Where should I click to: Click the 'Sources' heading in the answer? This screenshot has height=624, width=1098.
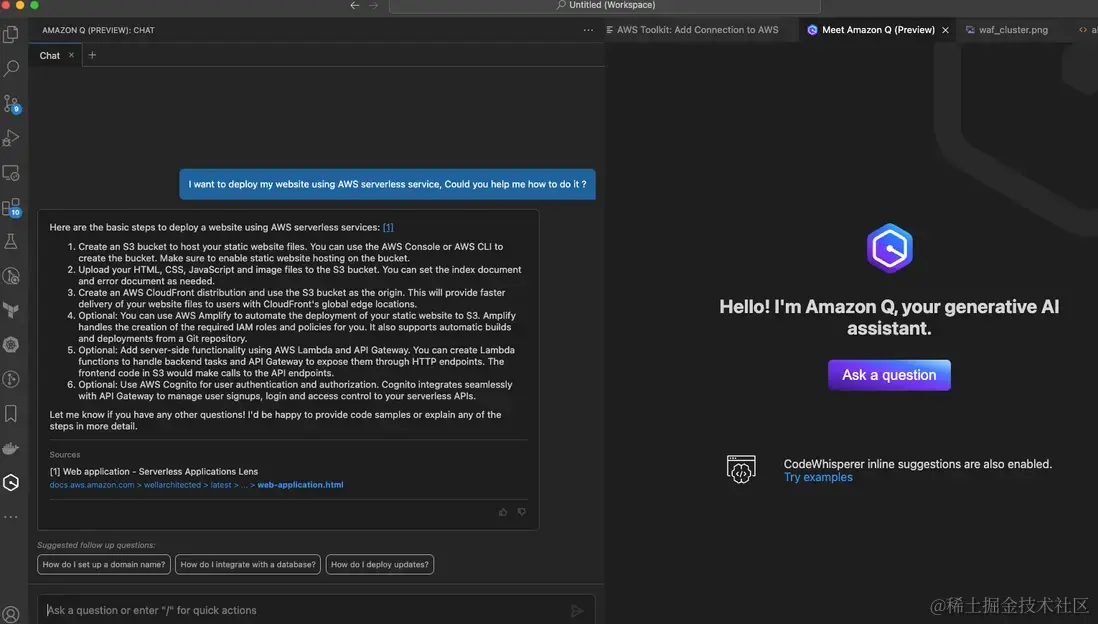[64, 455]
